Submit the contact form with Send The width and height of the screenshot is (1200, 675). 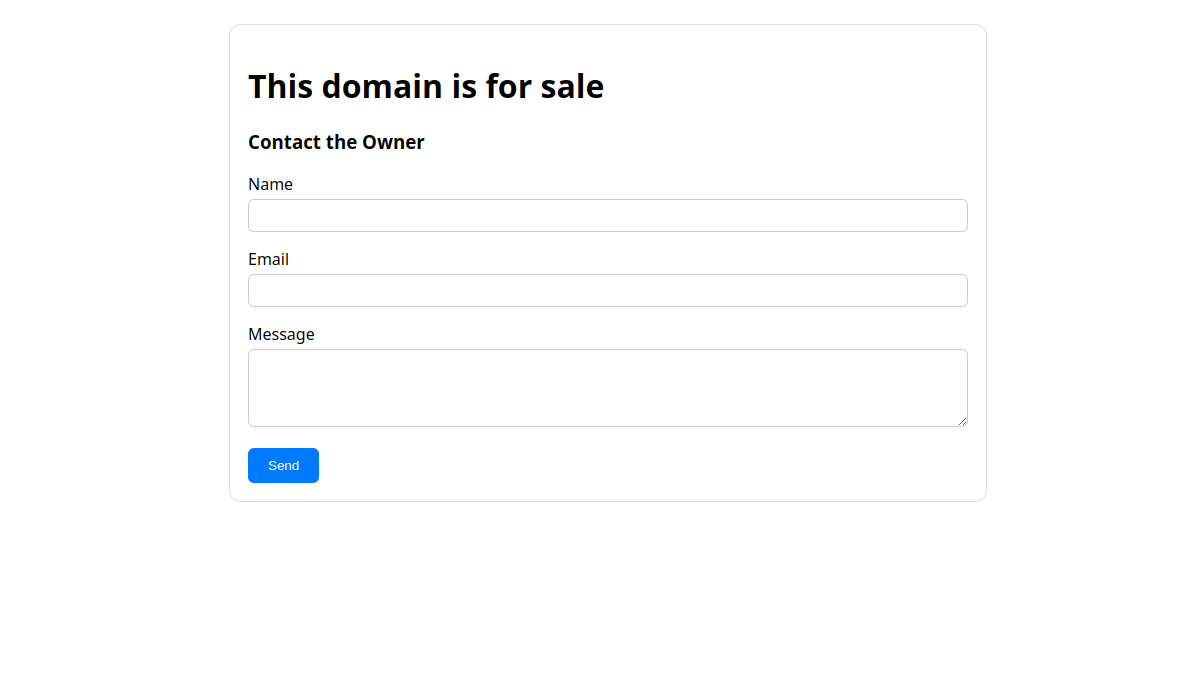pyautogui.click(x=283, y=465)
